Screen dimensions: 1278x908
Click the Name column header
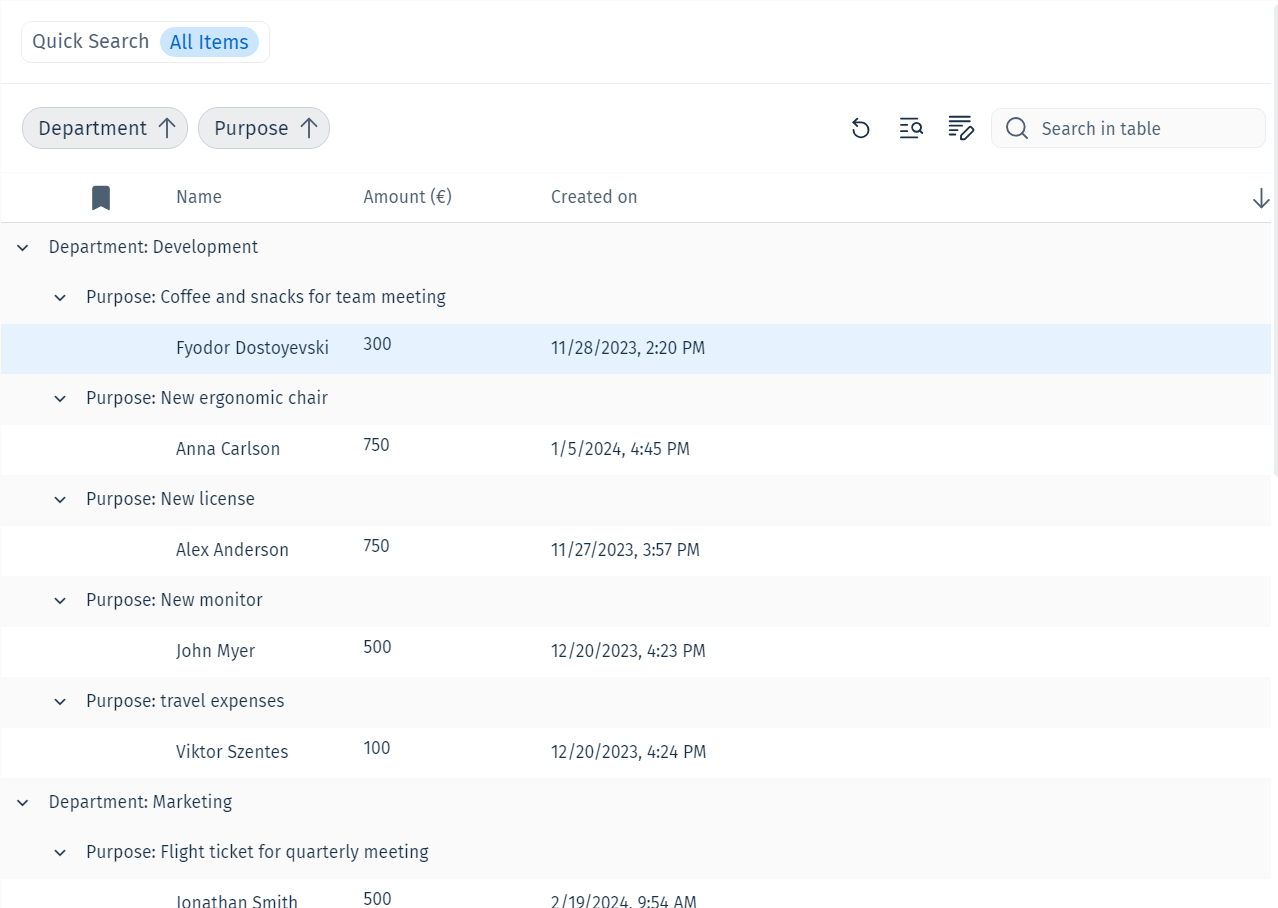click(x=199, y=197)
